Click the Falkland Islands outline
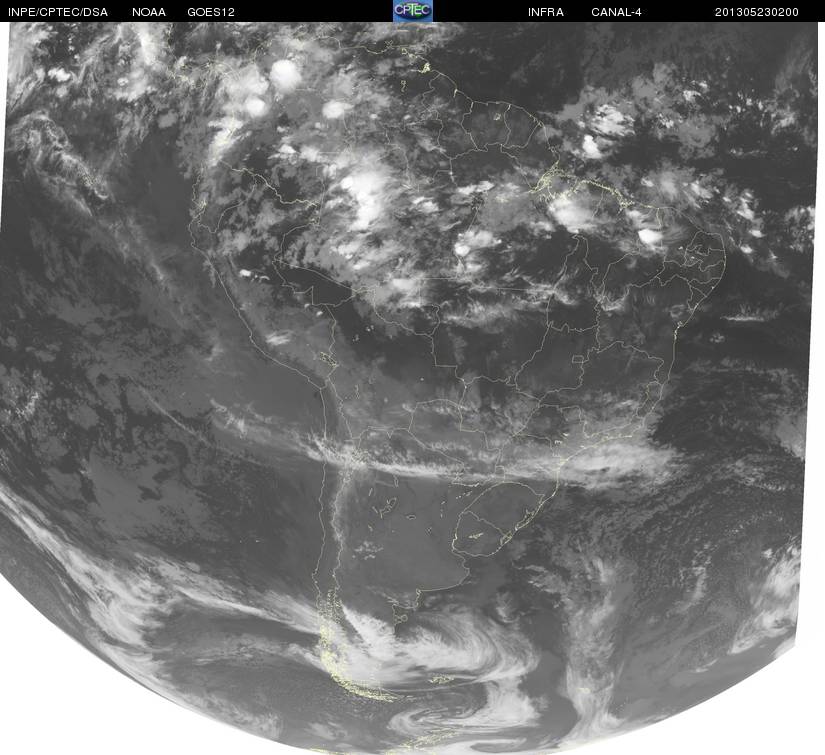This screenshot has width=825, height=755. pyautogui.click(x=441, y=680)
